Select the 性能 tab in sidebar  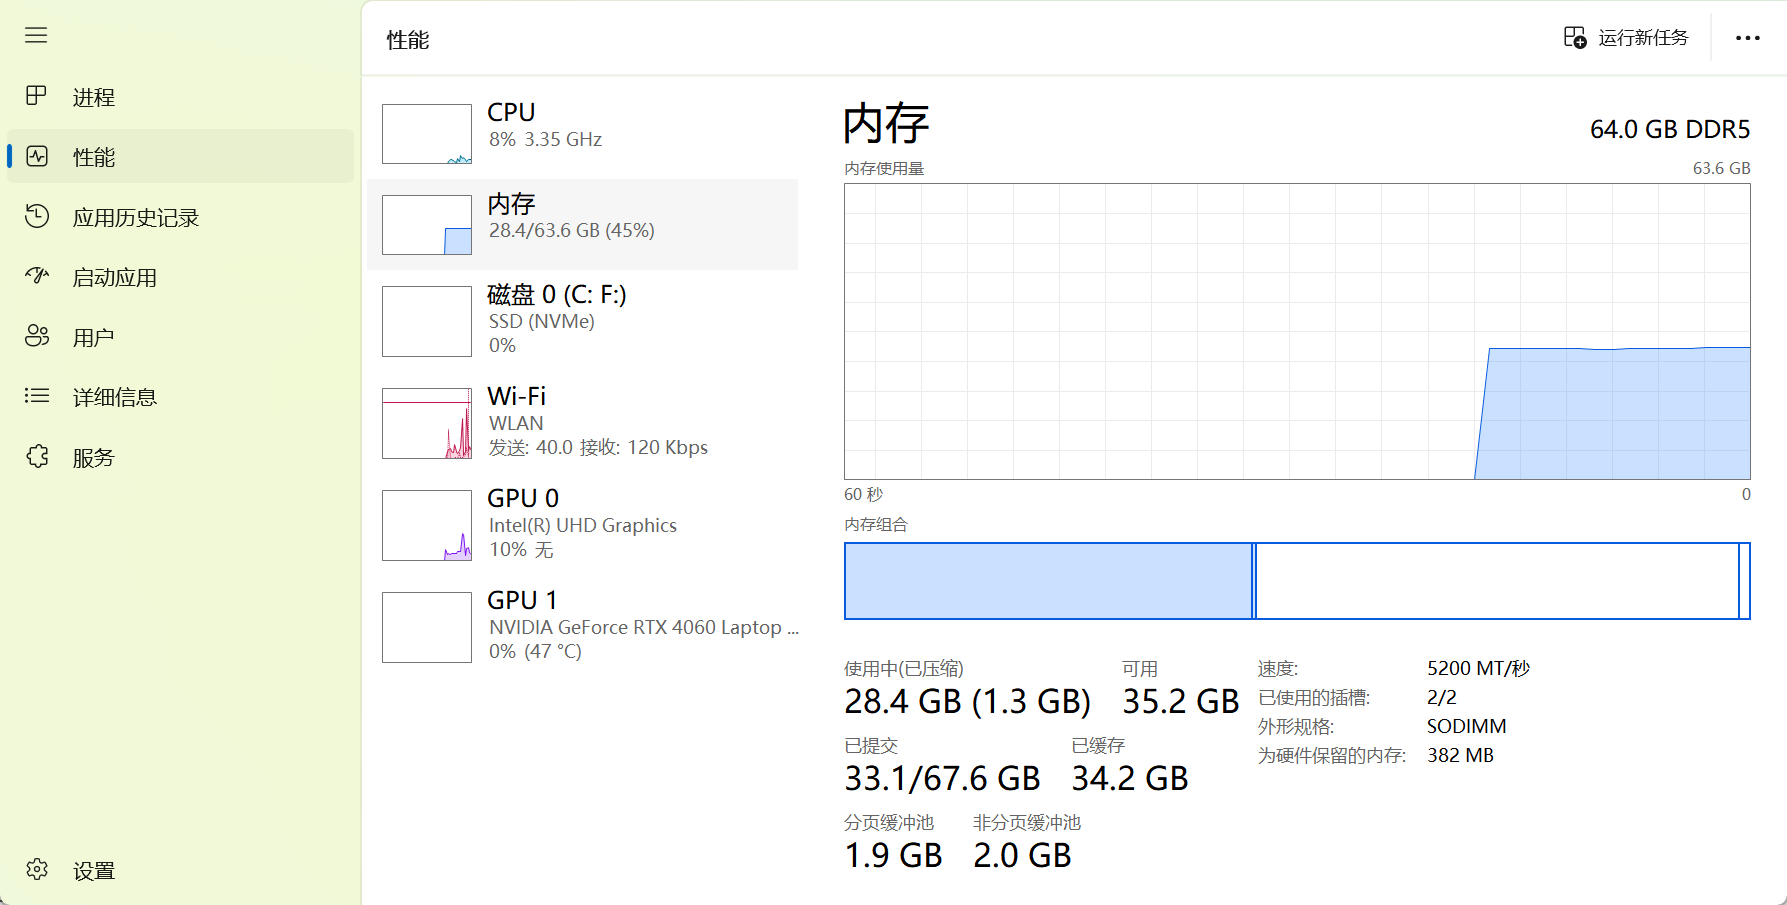point(180,156)
